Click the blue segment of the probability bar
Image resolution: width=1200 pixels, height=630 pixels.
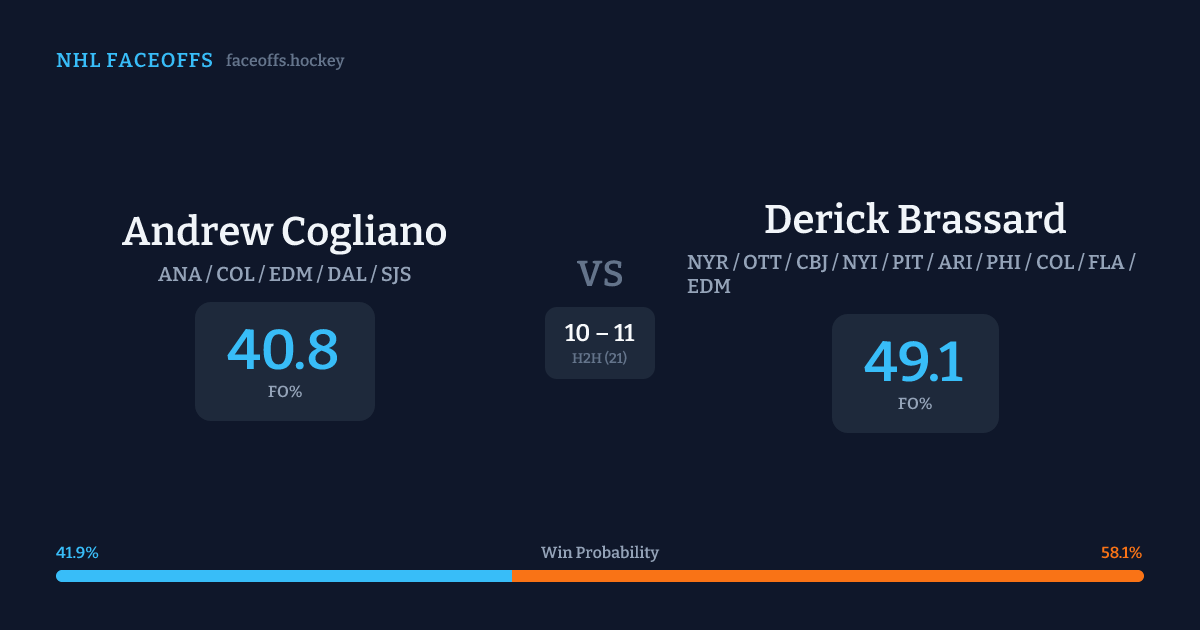tap(284, 576)
